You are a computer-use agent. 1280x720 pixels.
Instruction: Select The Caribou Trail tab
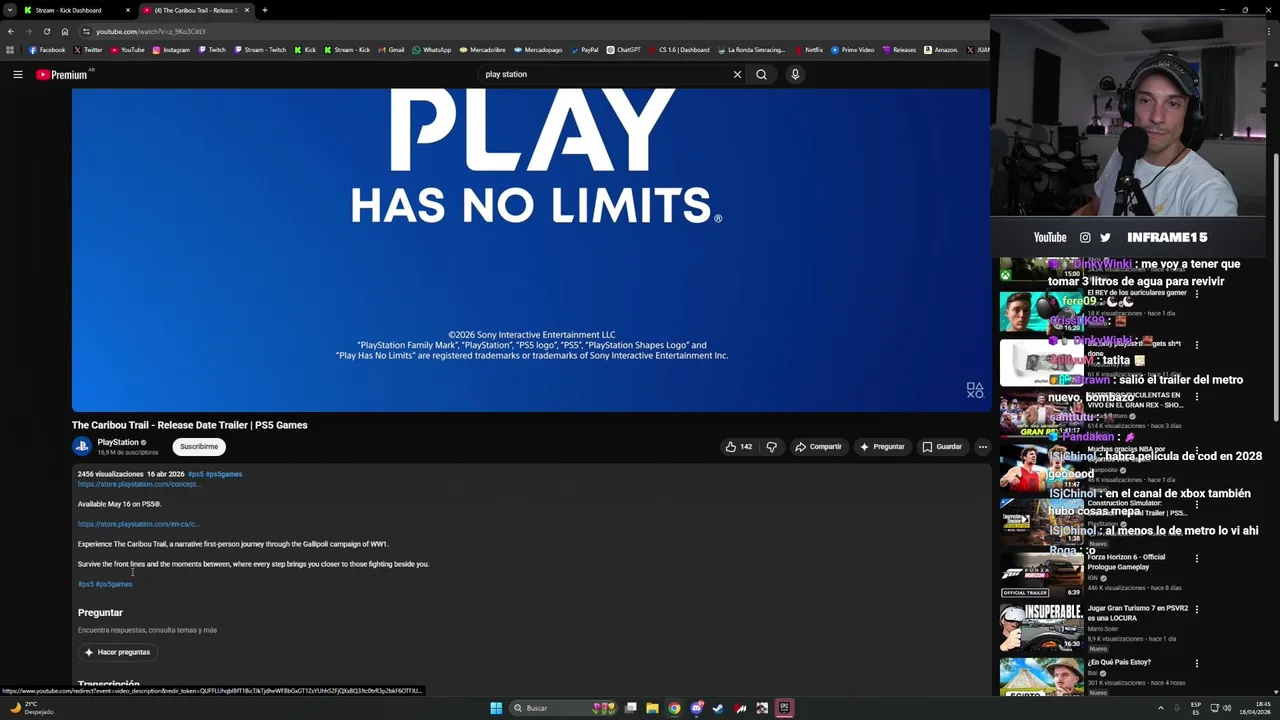pos(195,10)
